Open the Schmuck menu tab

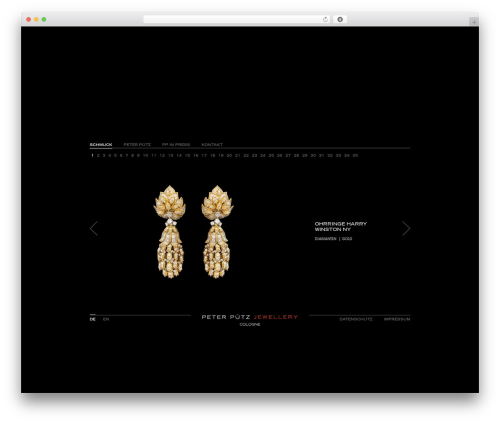pos(101,144)
